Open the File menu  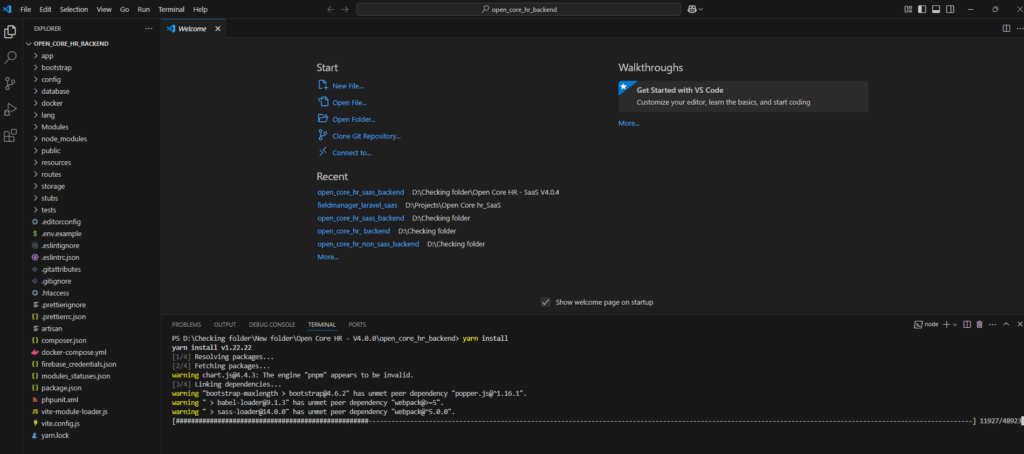click(26, 9)
